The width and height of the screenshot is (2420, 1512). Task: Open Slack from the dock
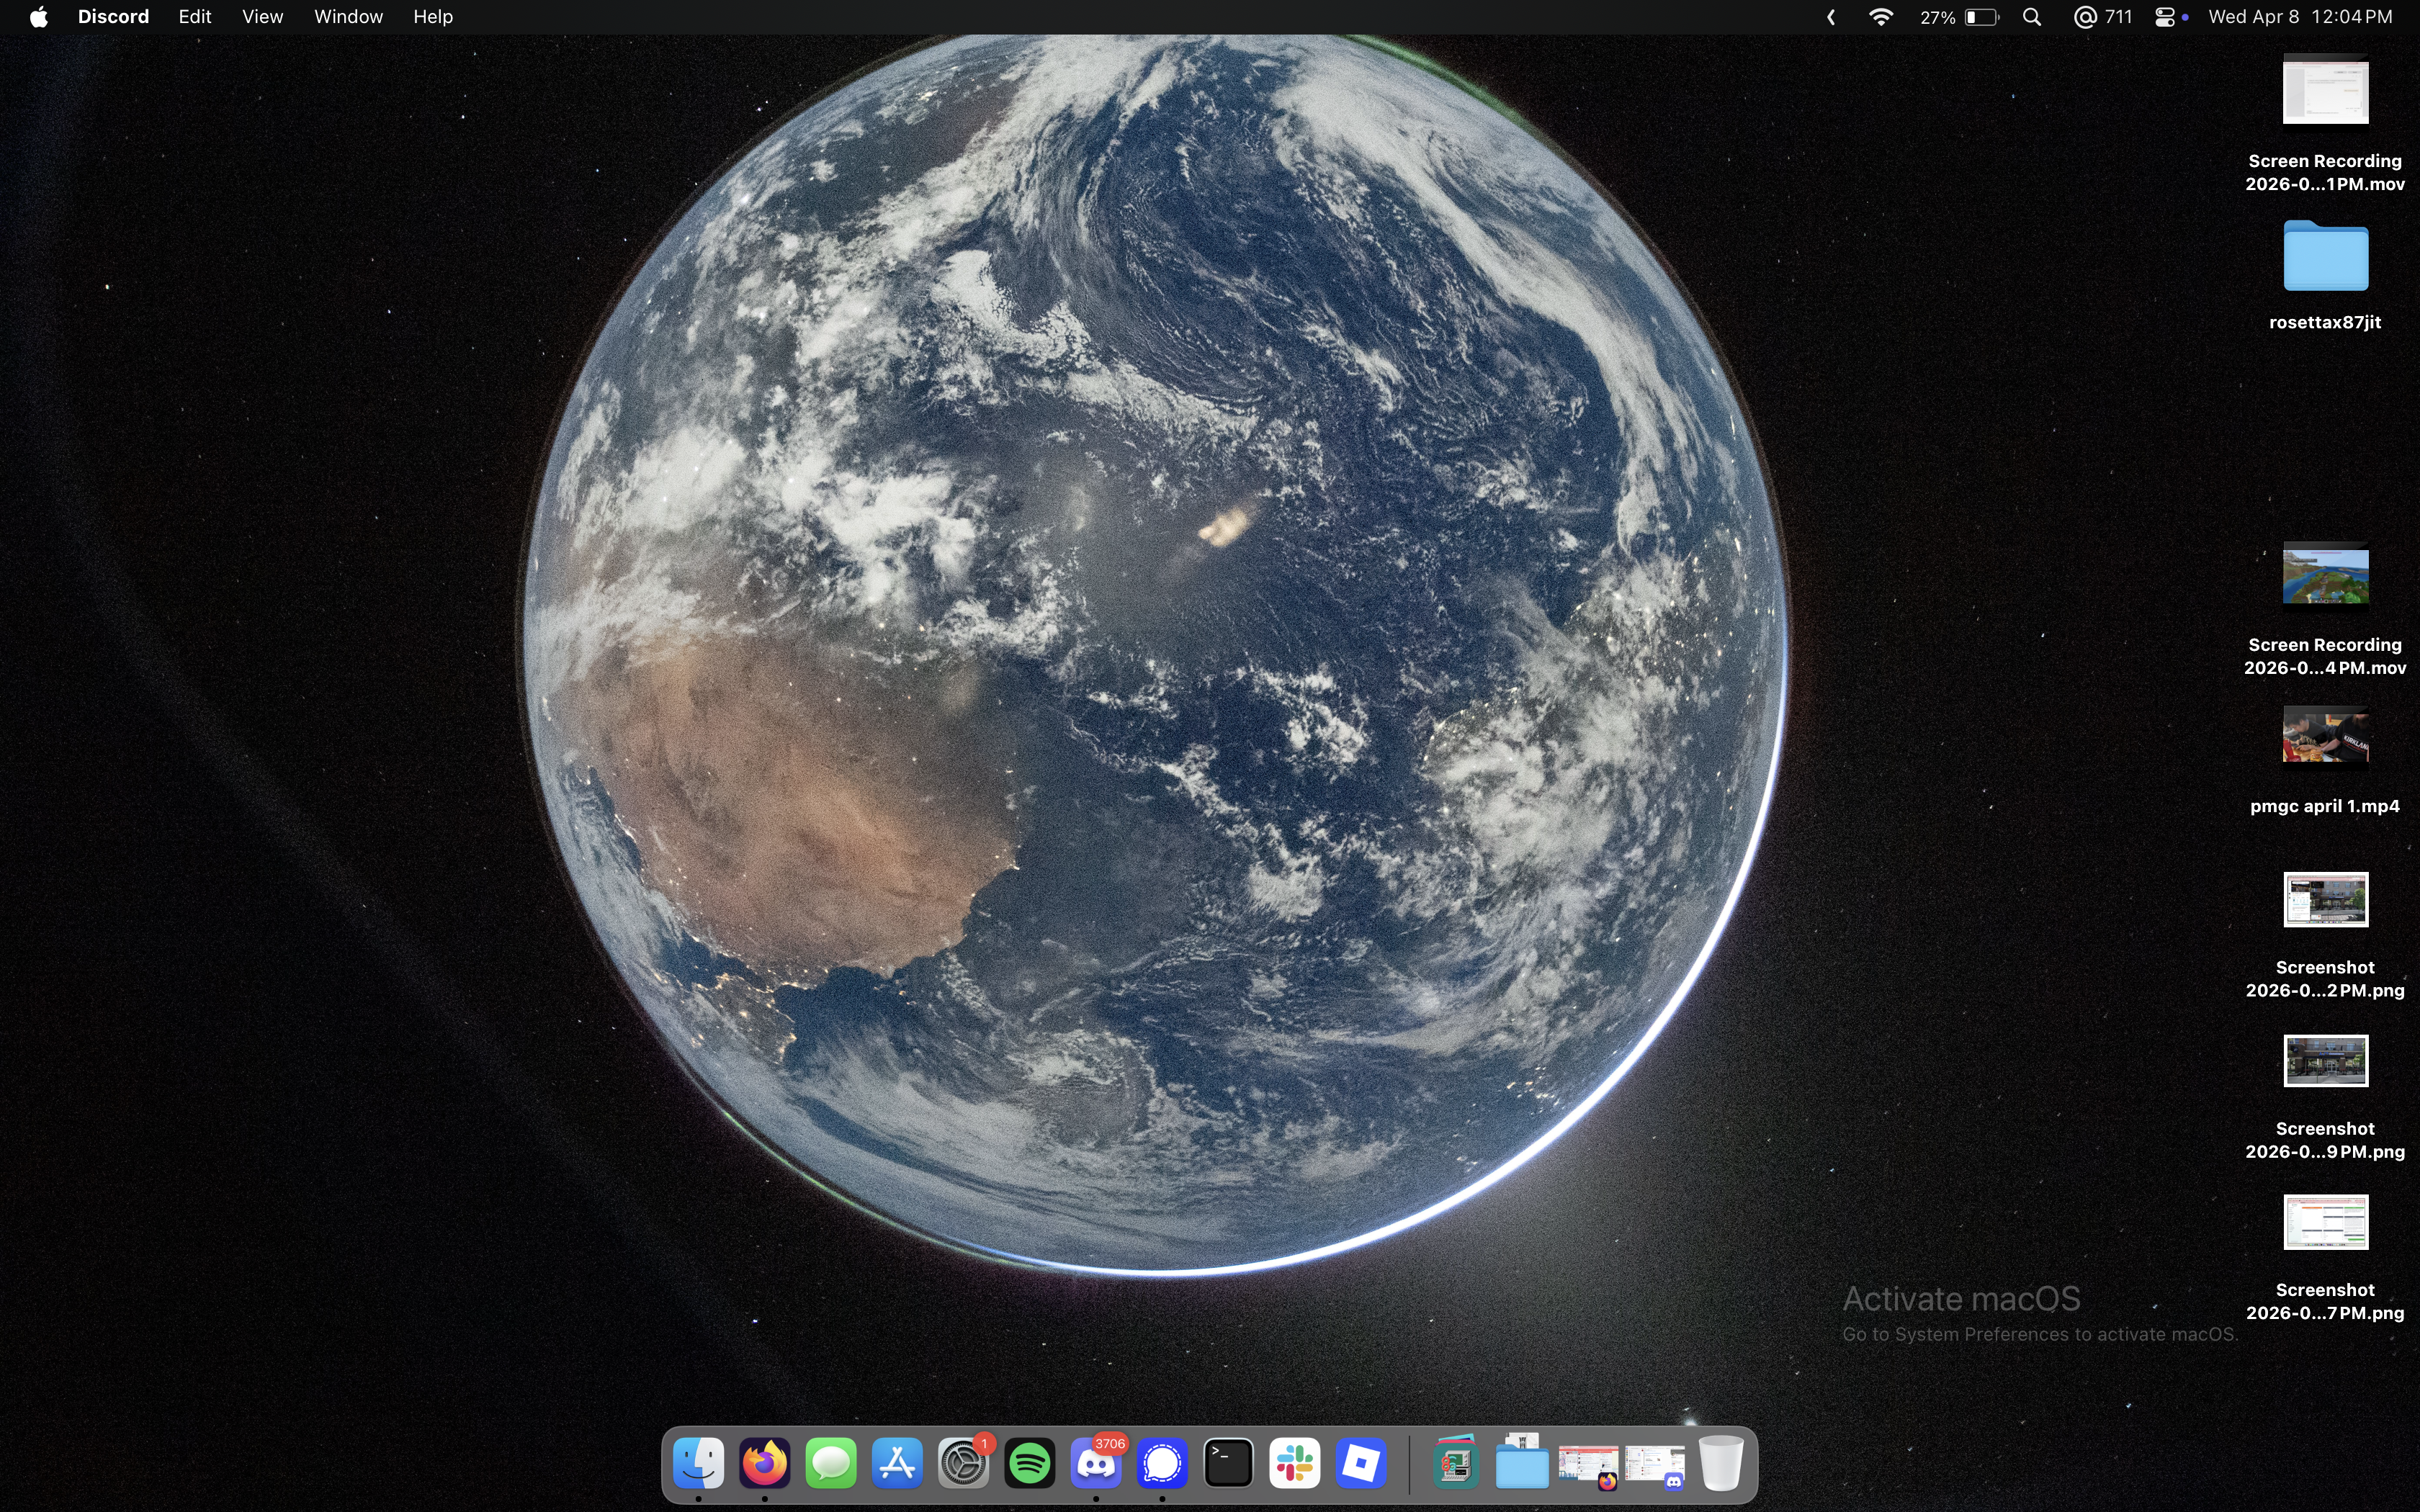1295,1464
